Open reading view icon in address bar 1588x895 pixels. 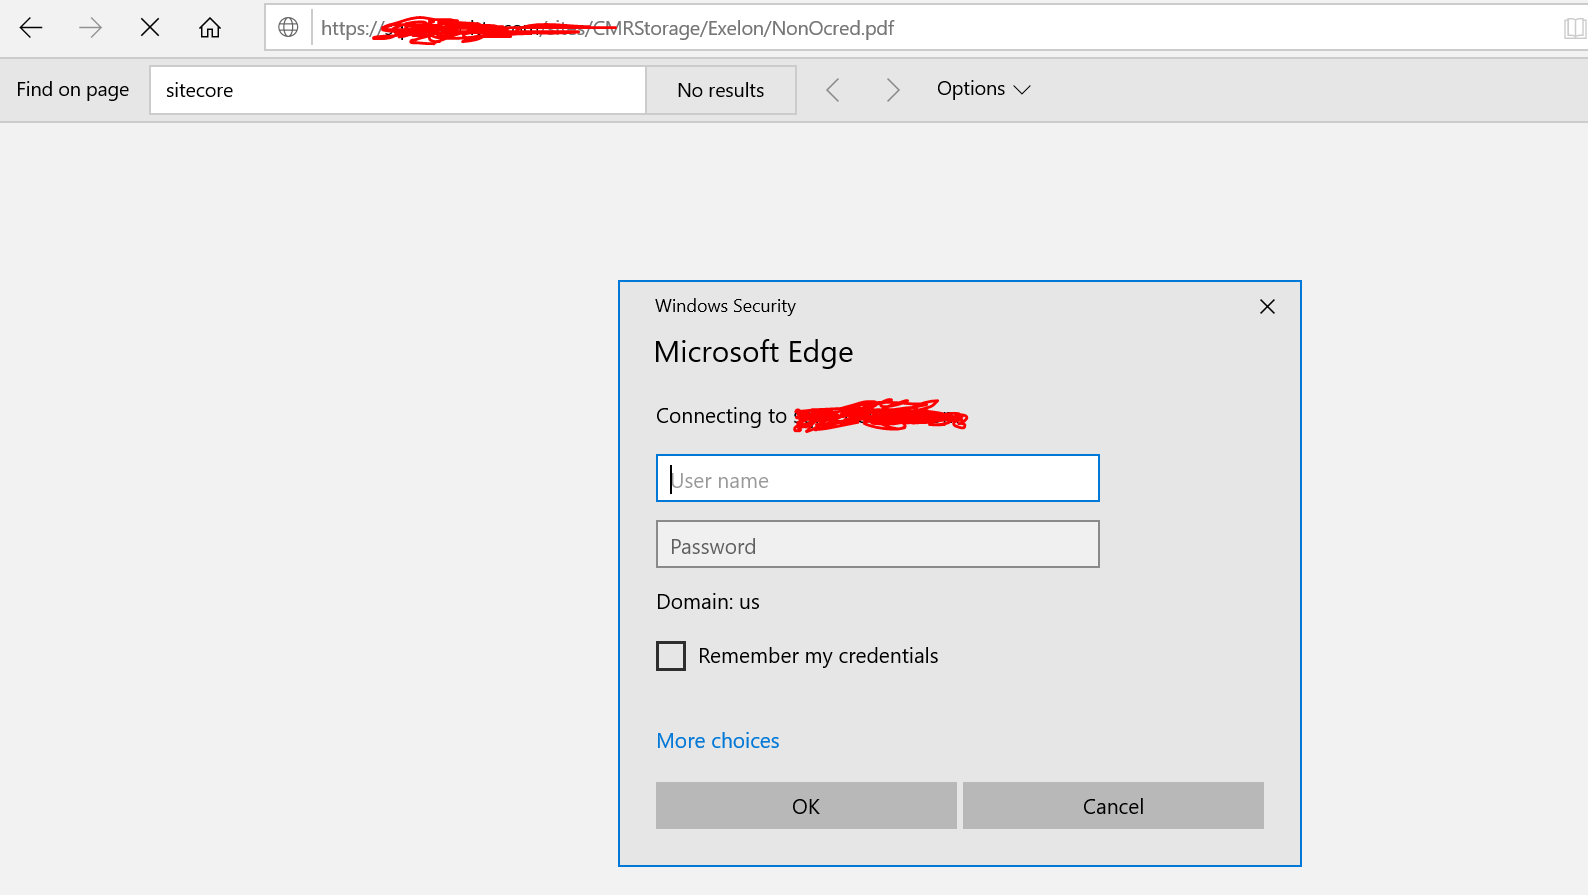pyautogui.click(x=1575, y=28)
